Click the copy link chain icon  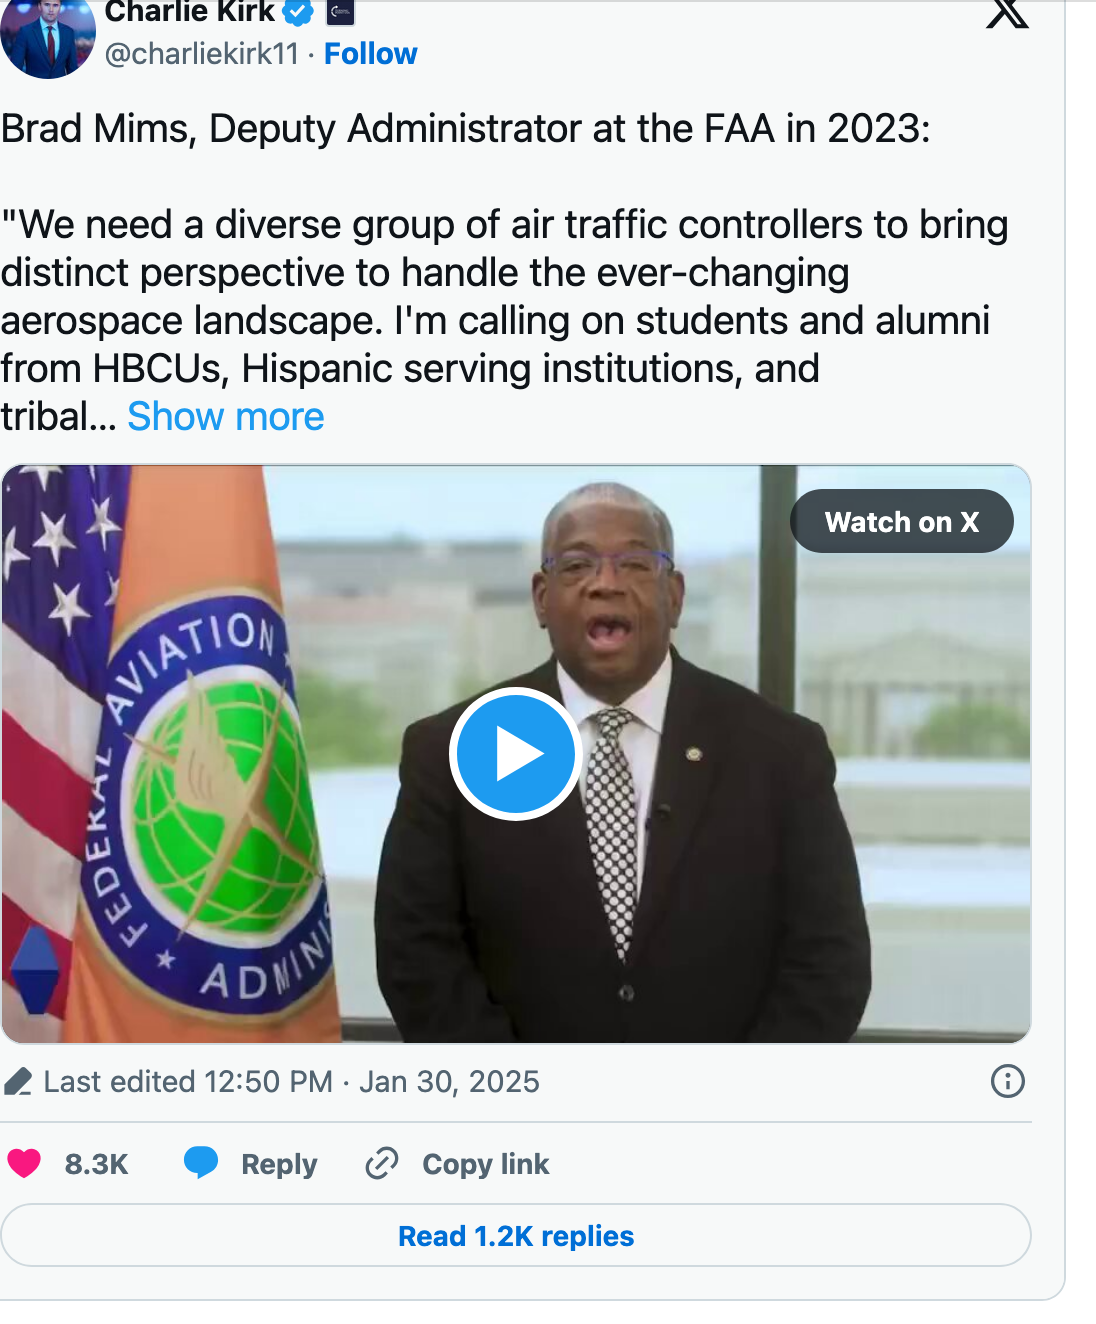click(382, 1164)
